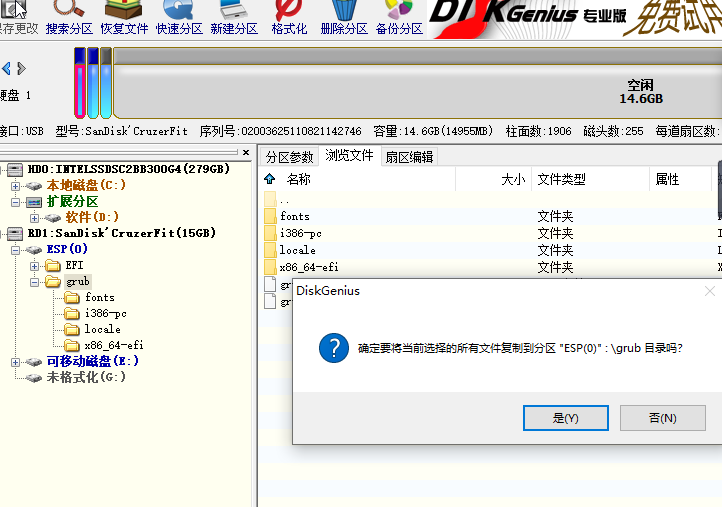Select 扩展分区 in the tree
This screenshot has width=722, height=507.
pos(72,201)
